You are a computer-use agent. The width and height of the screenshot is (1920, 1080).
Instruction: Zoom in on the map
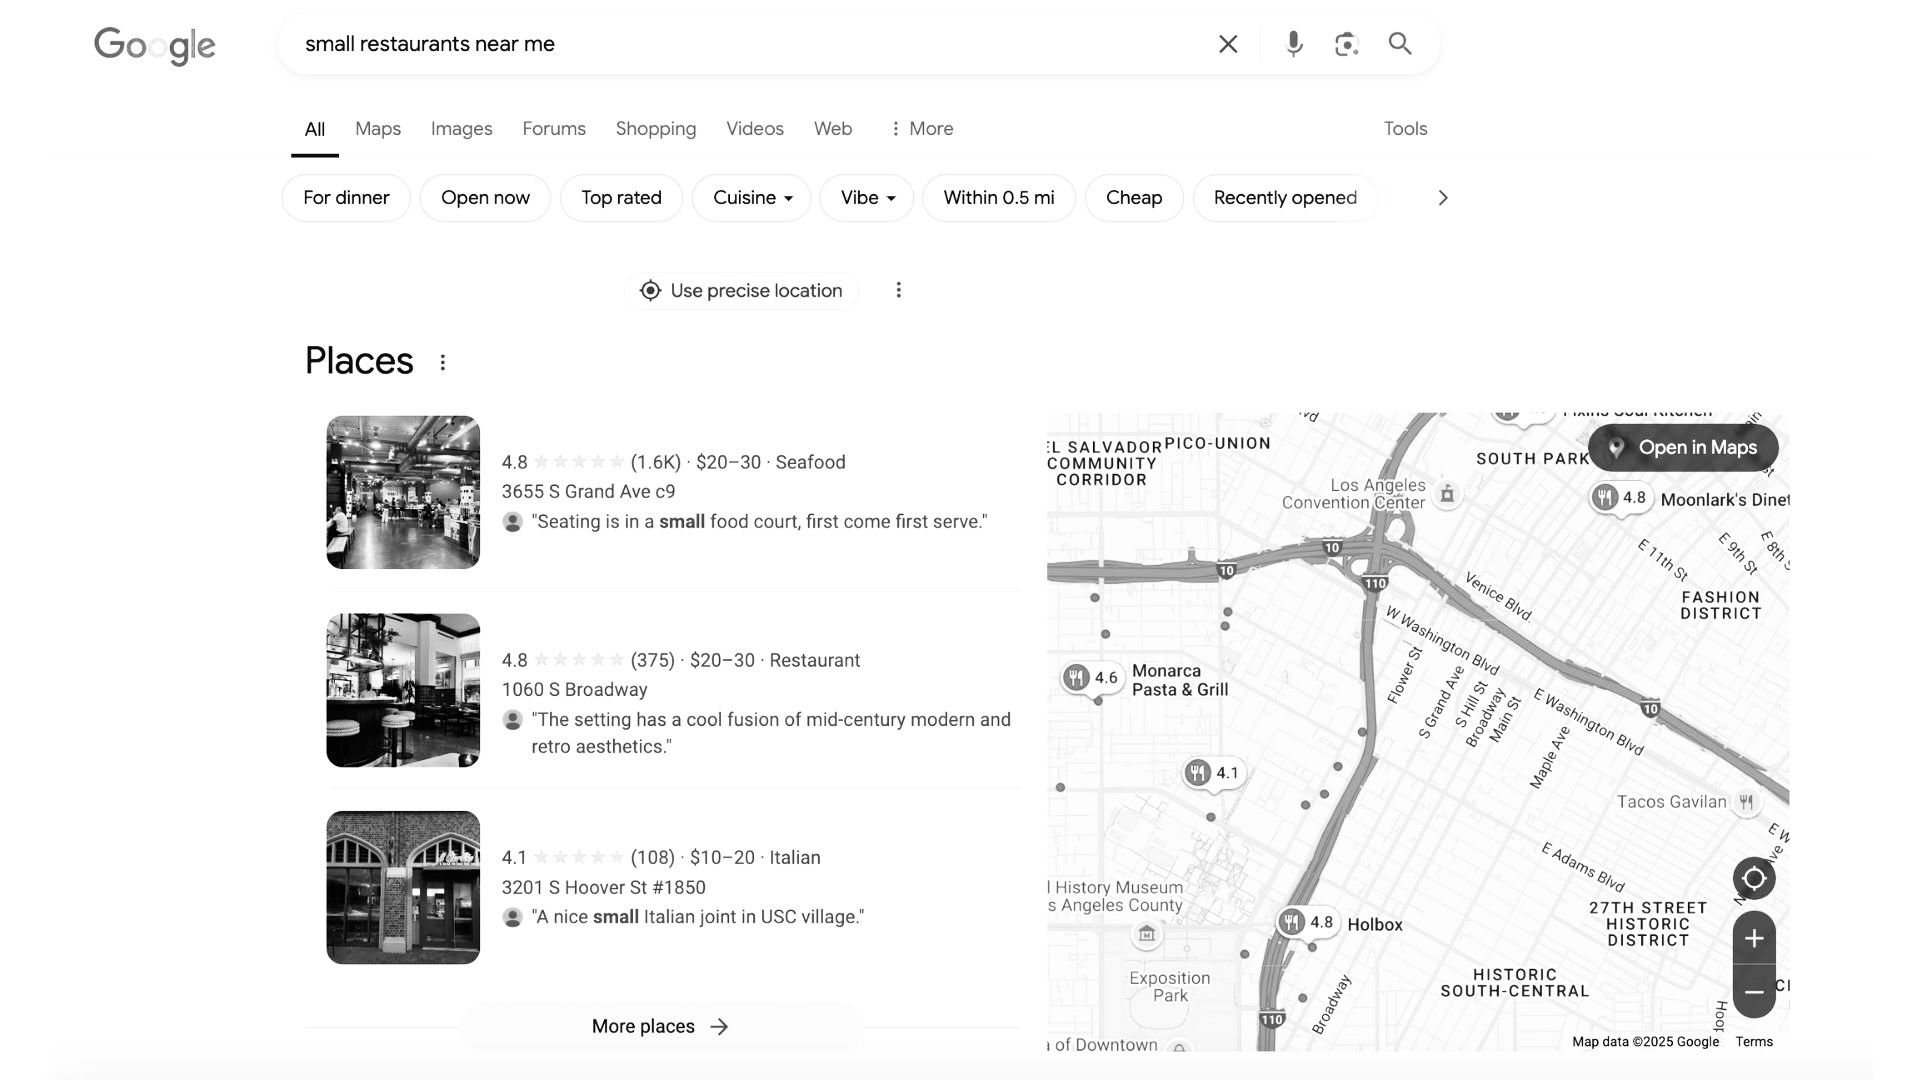pos(1754,938)
